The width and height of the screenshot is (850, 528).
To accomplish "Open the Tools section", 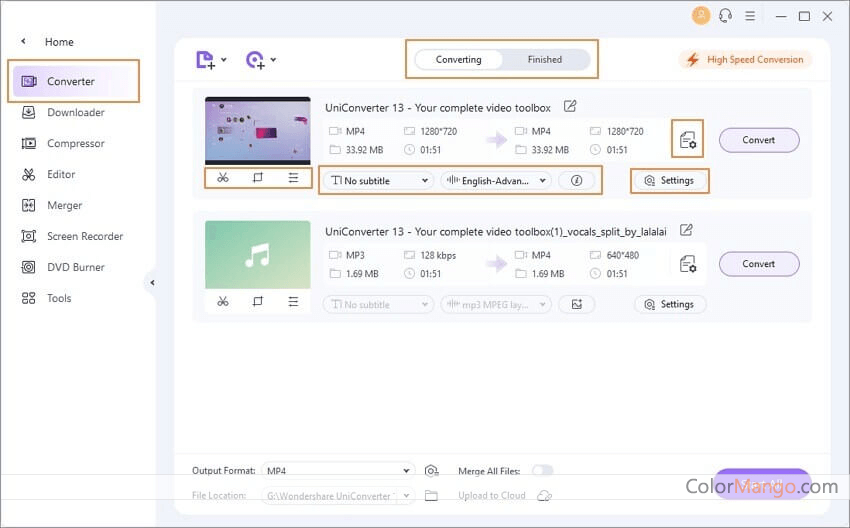I will [x=59, y=298].
